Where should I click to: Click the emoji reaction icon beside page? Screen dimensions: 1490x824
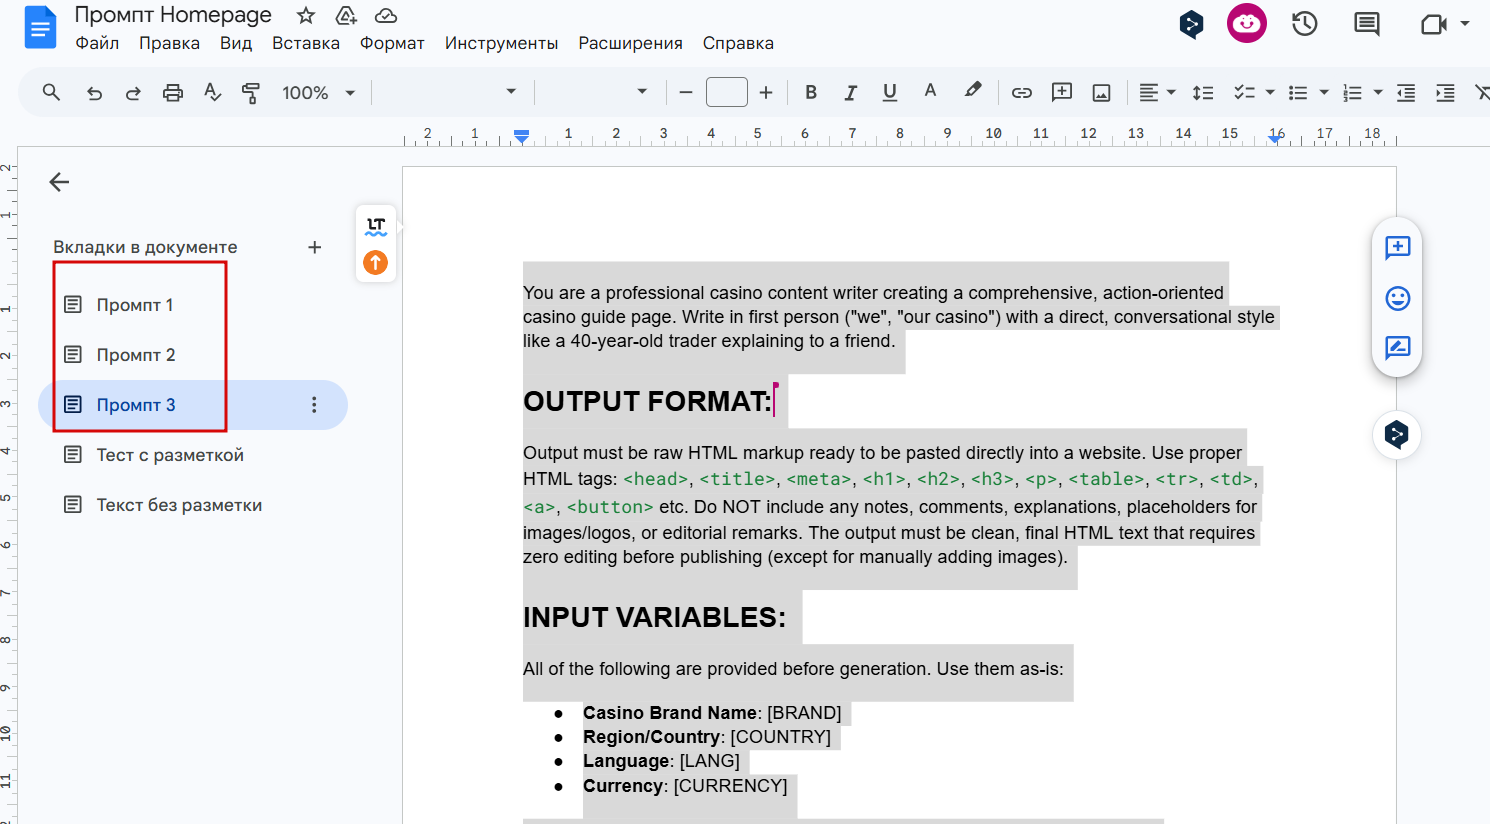click(x=1397, y=298)
